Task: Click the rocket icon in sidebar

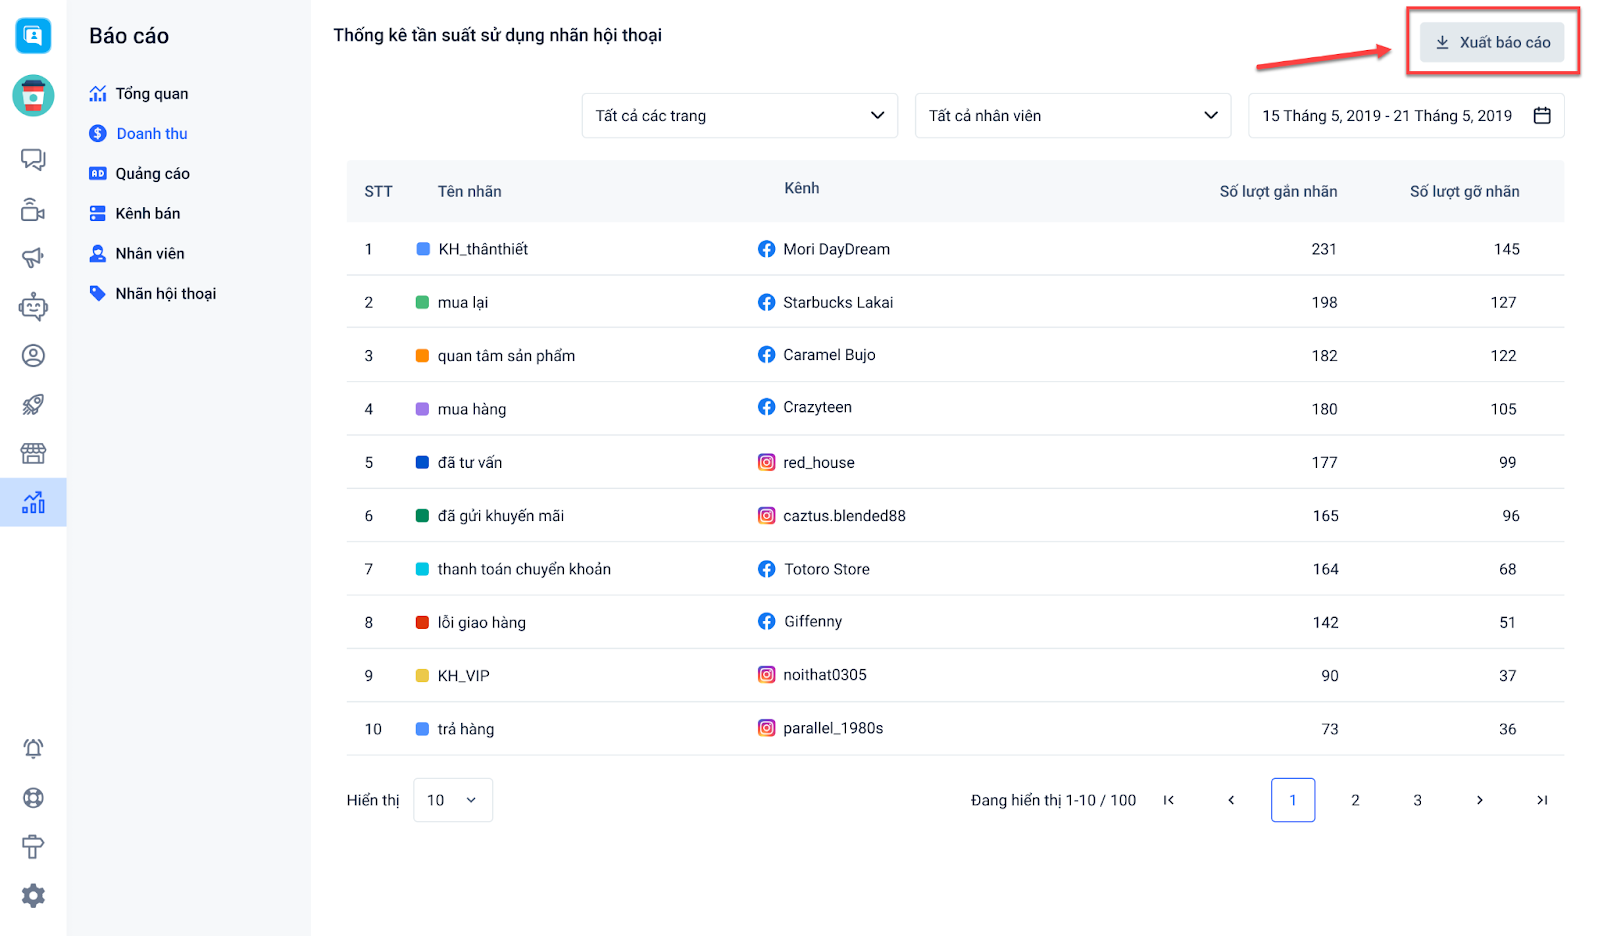Action: tap(33, 405)
